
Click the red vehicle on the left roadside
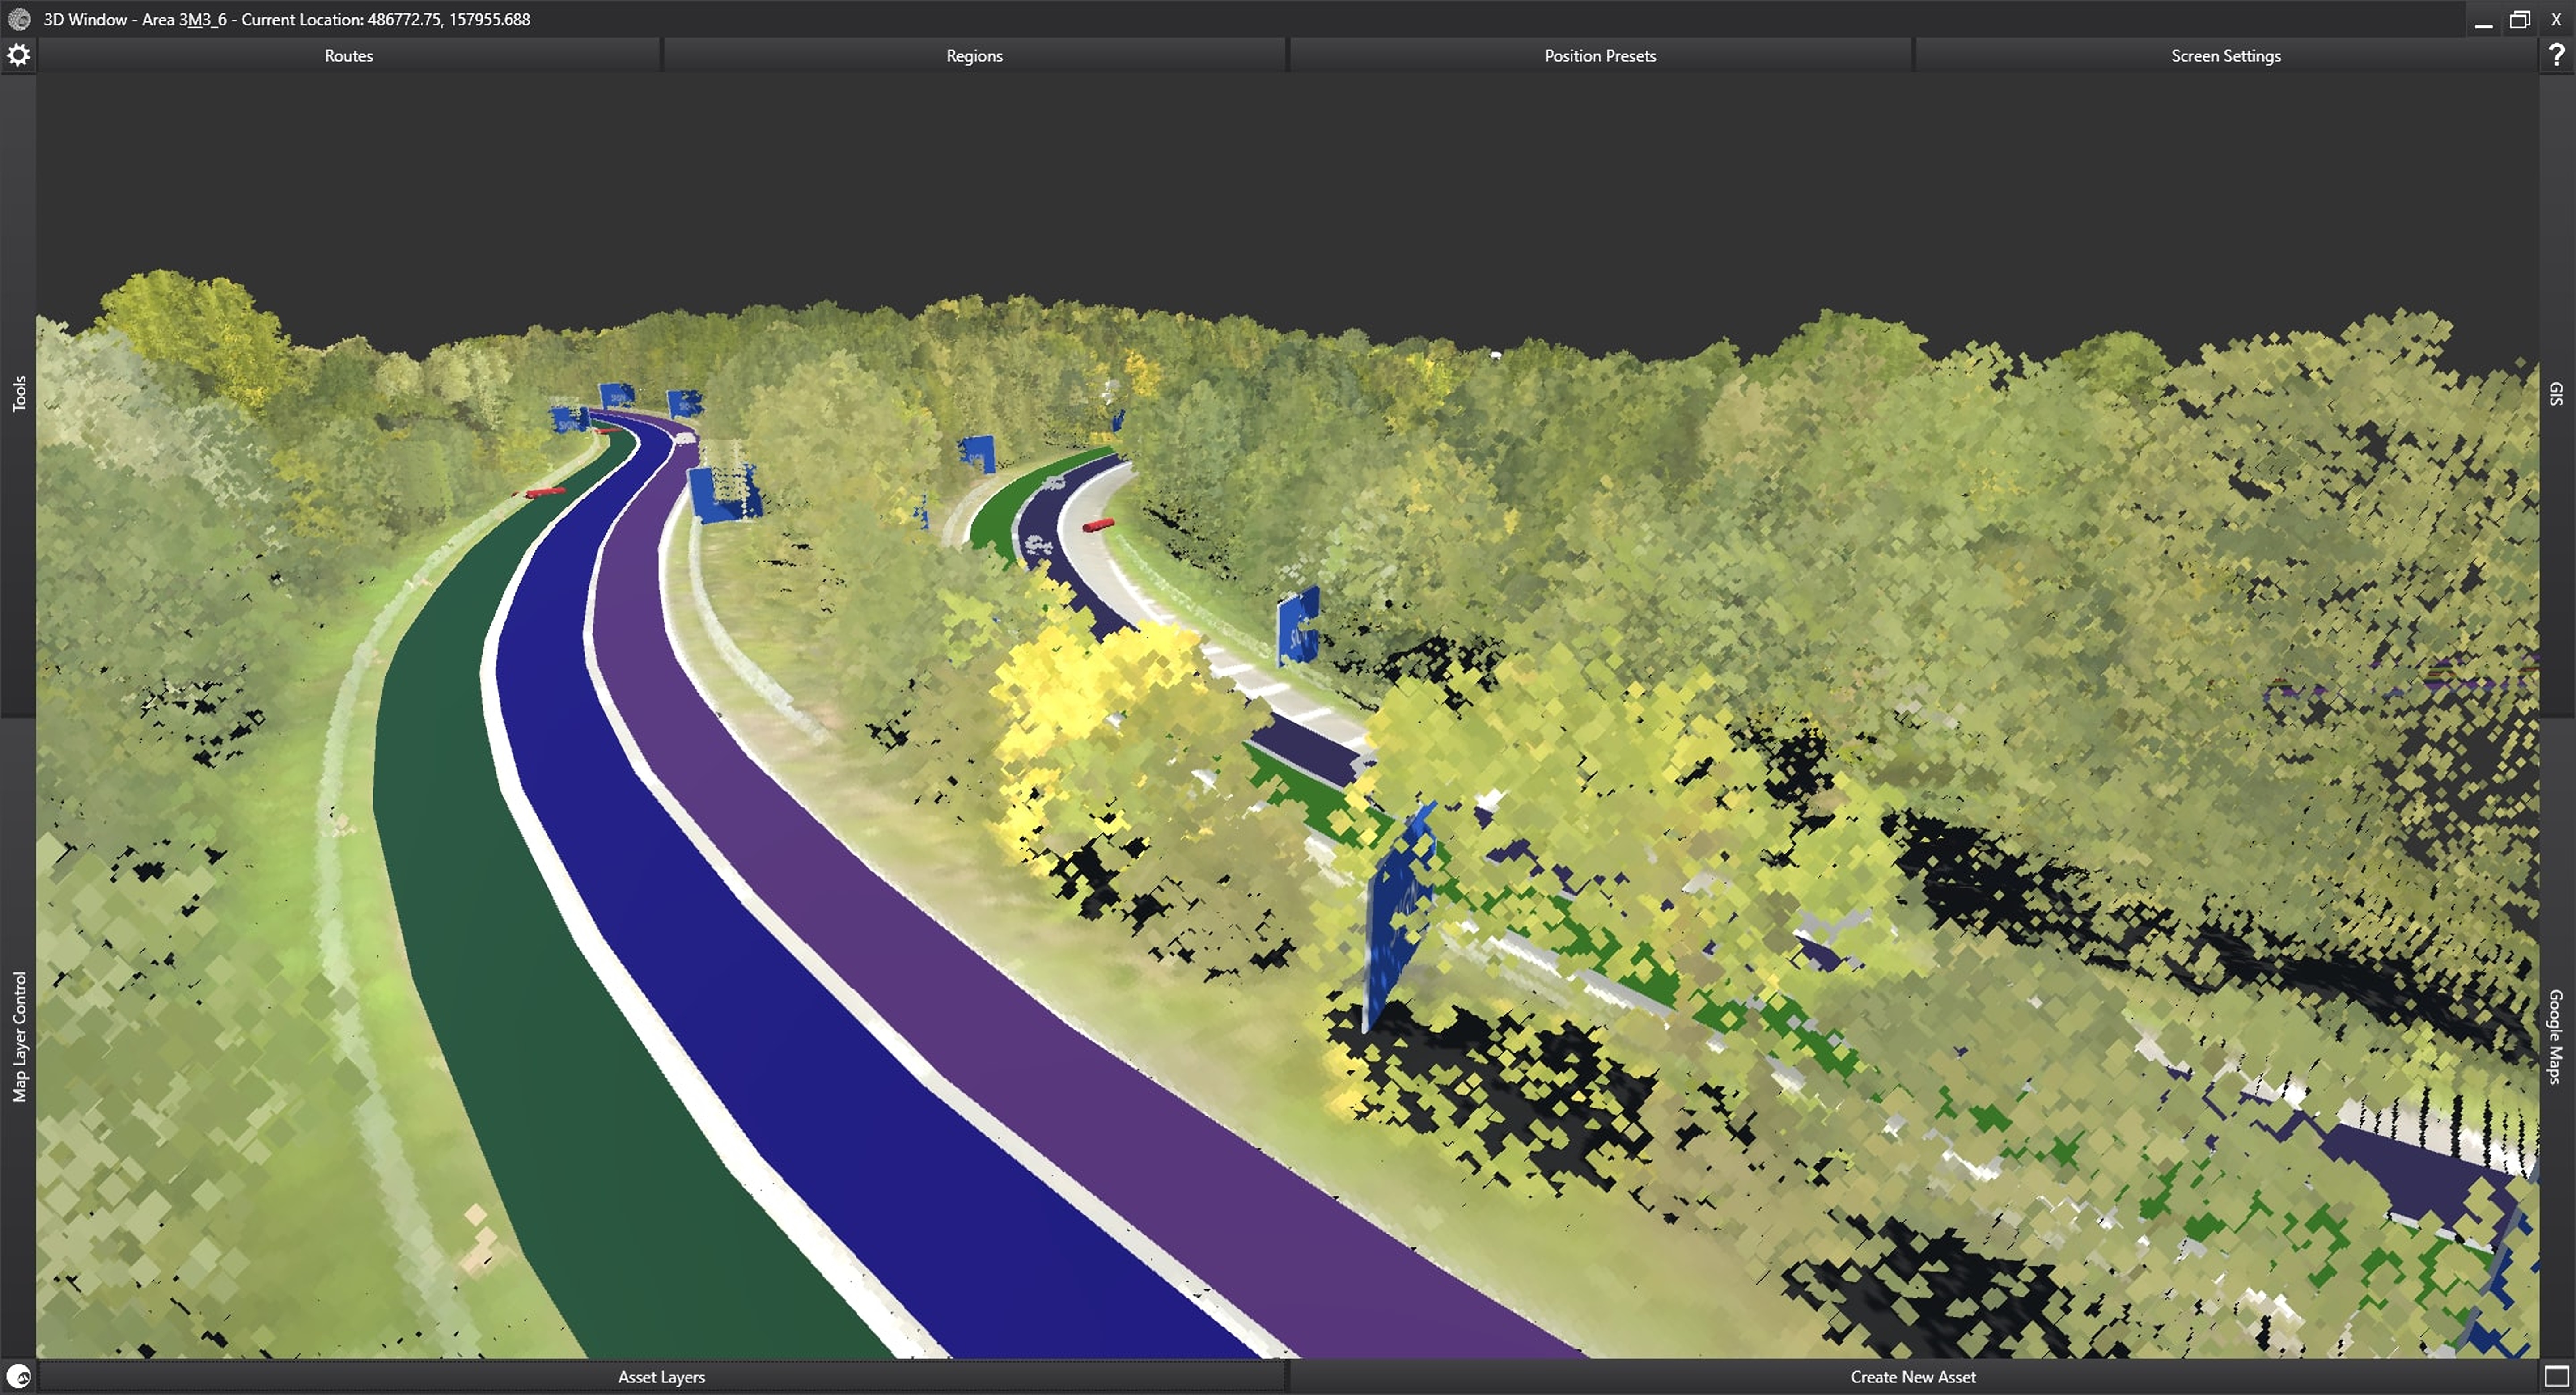coord(545,492)
